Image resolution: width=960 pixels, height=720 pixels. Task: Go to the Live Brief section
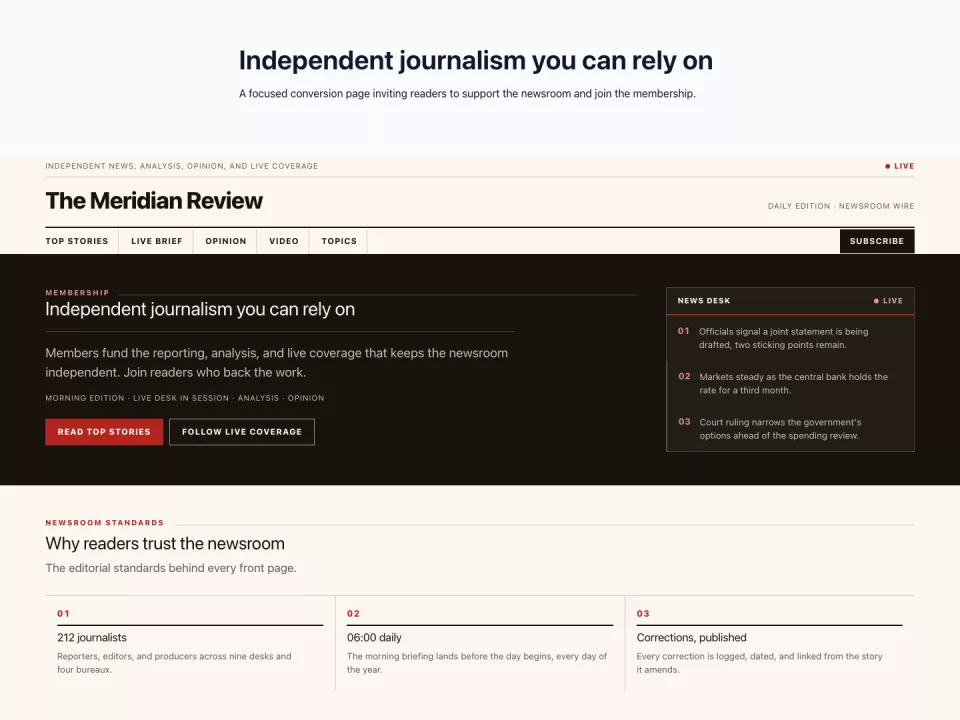coord(157,241)
